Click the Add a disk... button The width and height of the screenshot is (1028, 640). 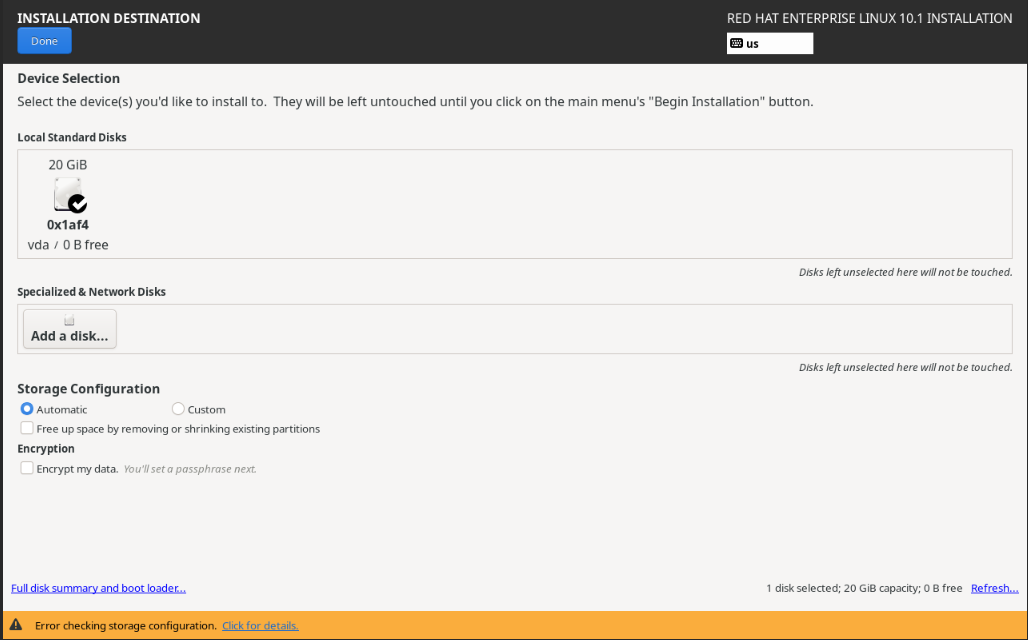(69, 329)
